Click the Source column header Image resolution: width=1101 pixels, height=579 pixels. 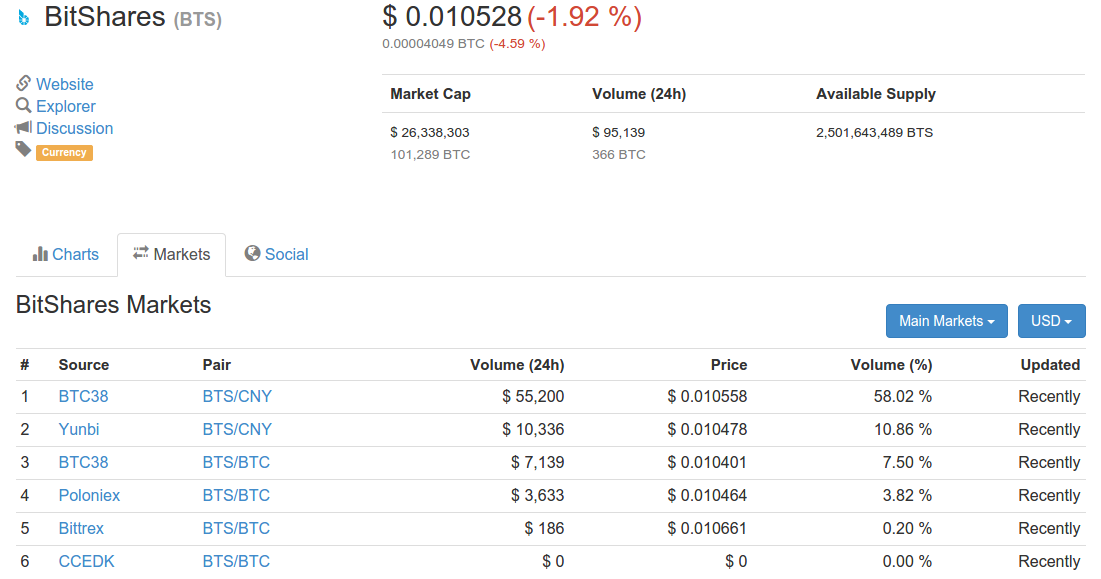point(84,365)
